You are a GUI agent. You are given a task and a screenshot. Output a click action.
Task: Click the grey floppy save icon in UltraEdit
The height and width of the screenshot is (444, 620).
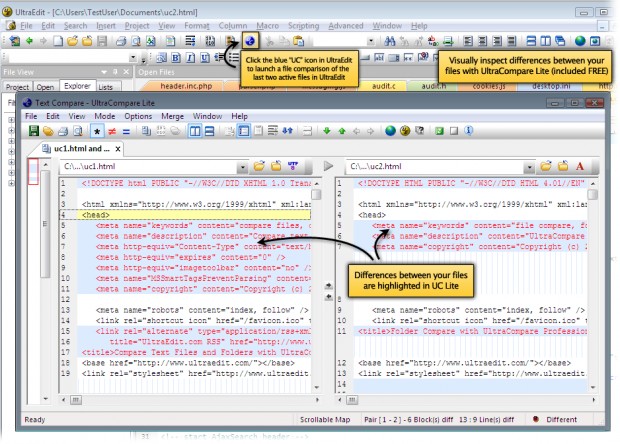tap(102, 41)
